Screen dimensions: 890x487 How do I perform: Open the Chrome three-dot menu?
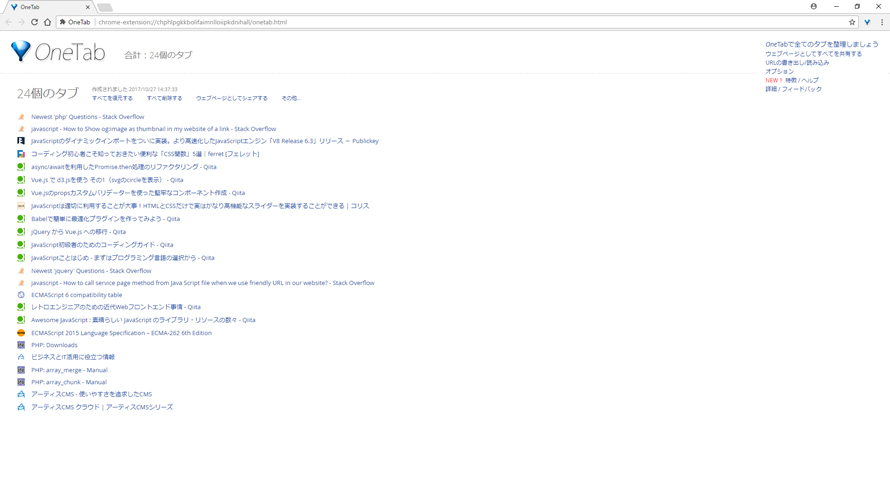click(882, 22)
